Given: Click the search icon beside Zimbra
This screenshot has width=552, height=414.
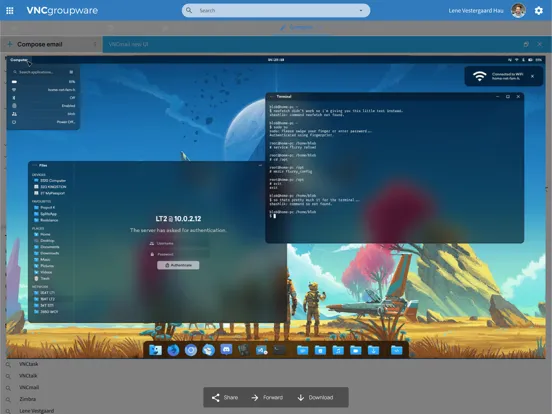Looking at the screenshot, I should coord(8,400).
